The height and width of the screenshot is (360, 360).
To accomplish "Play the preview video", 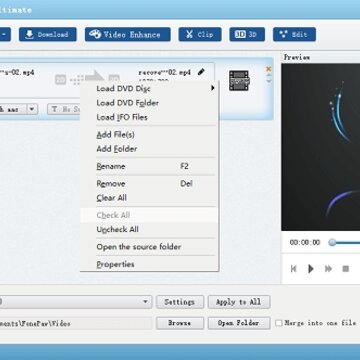I will (311, 268).
